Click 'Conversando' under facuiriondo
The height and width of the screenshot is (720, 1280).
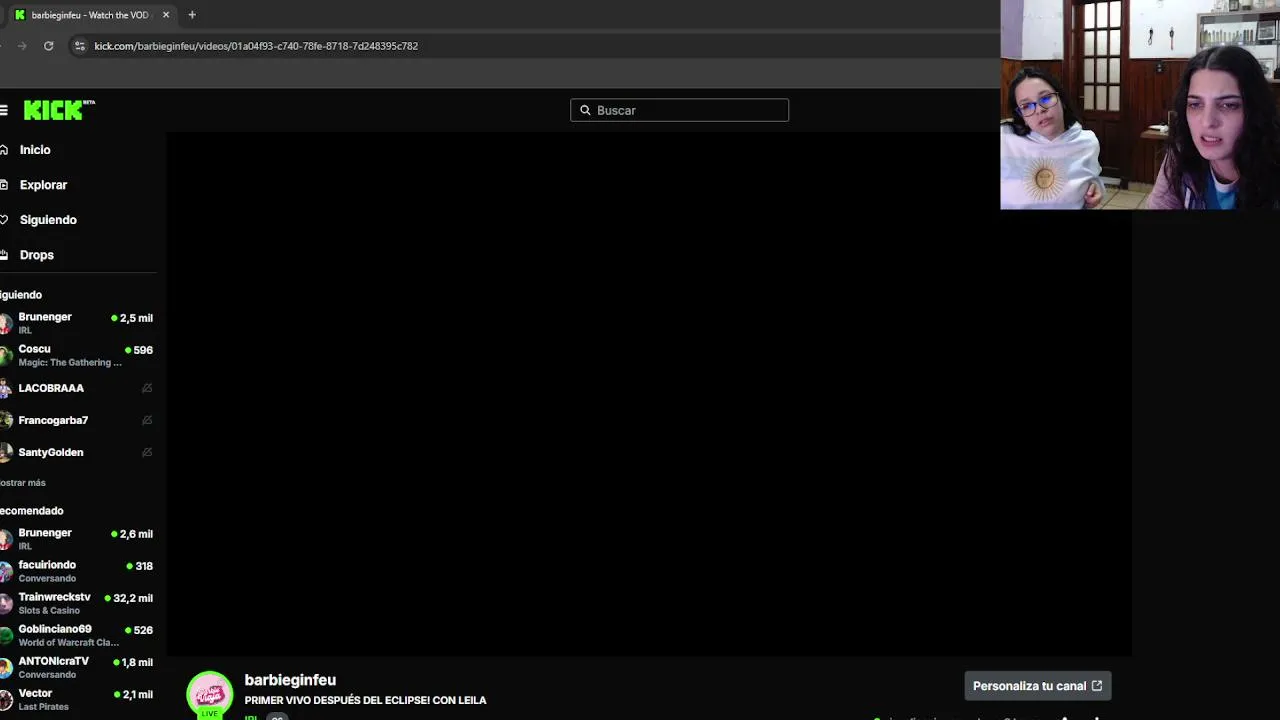click(x=47, y=579)
